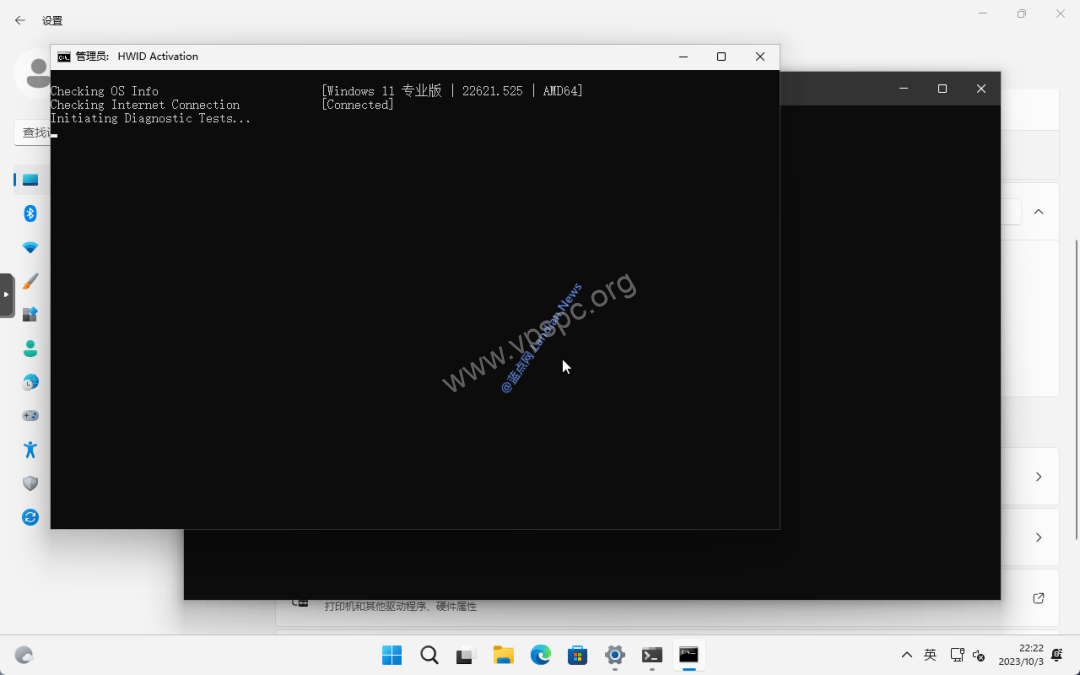Screen dimensions: 1080x675
Task: Open network status icon in system tray
Action: (957, 655)
